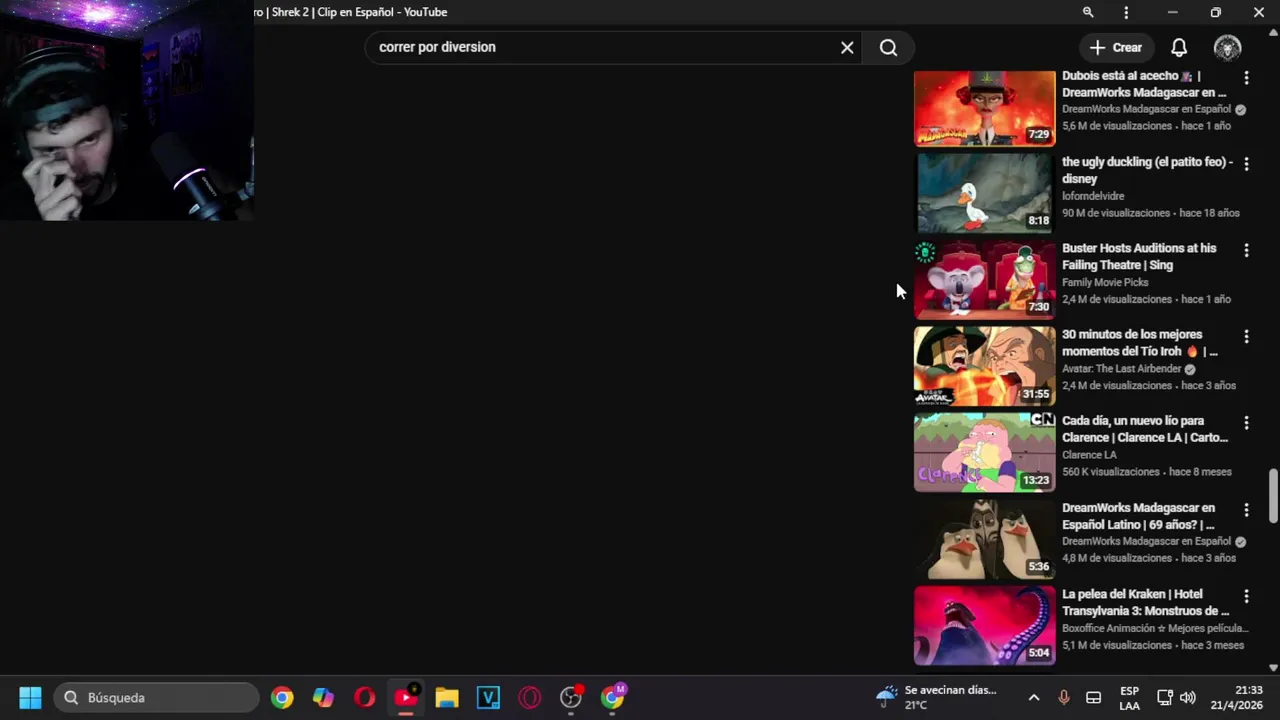1280x720 pixels.
Task: Open the blue V app in taskbar
Action: pos(488,697)
